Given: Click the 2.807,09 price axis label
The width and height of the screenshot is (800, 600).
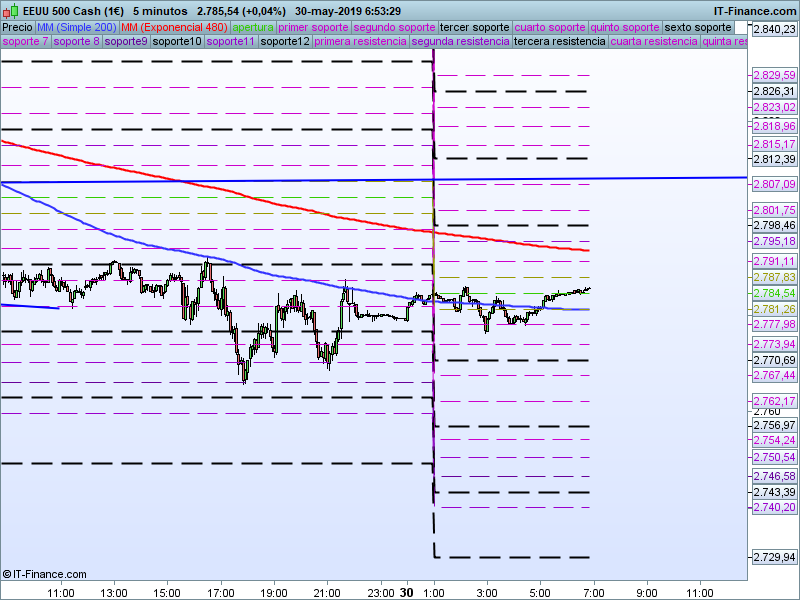Looking at the screenshot, I should pyautogui.click(x=774, y=184).
